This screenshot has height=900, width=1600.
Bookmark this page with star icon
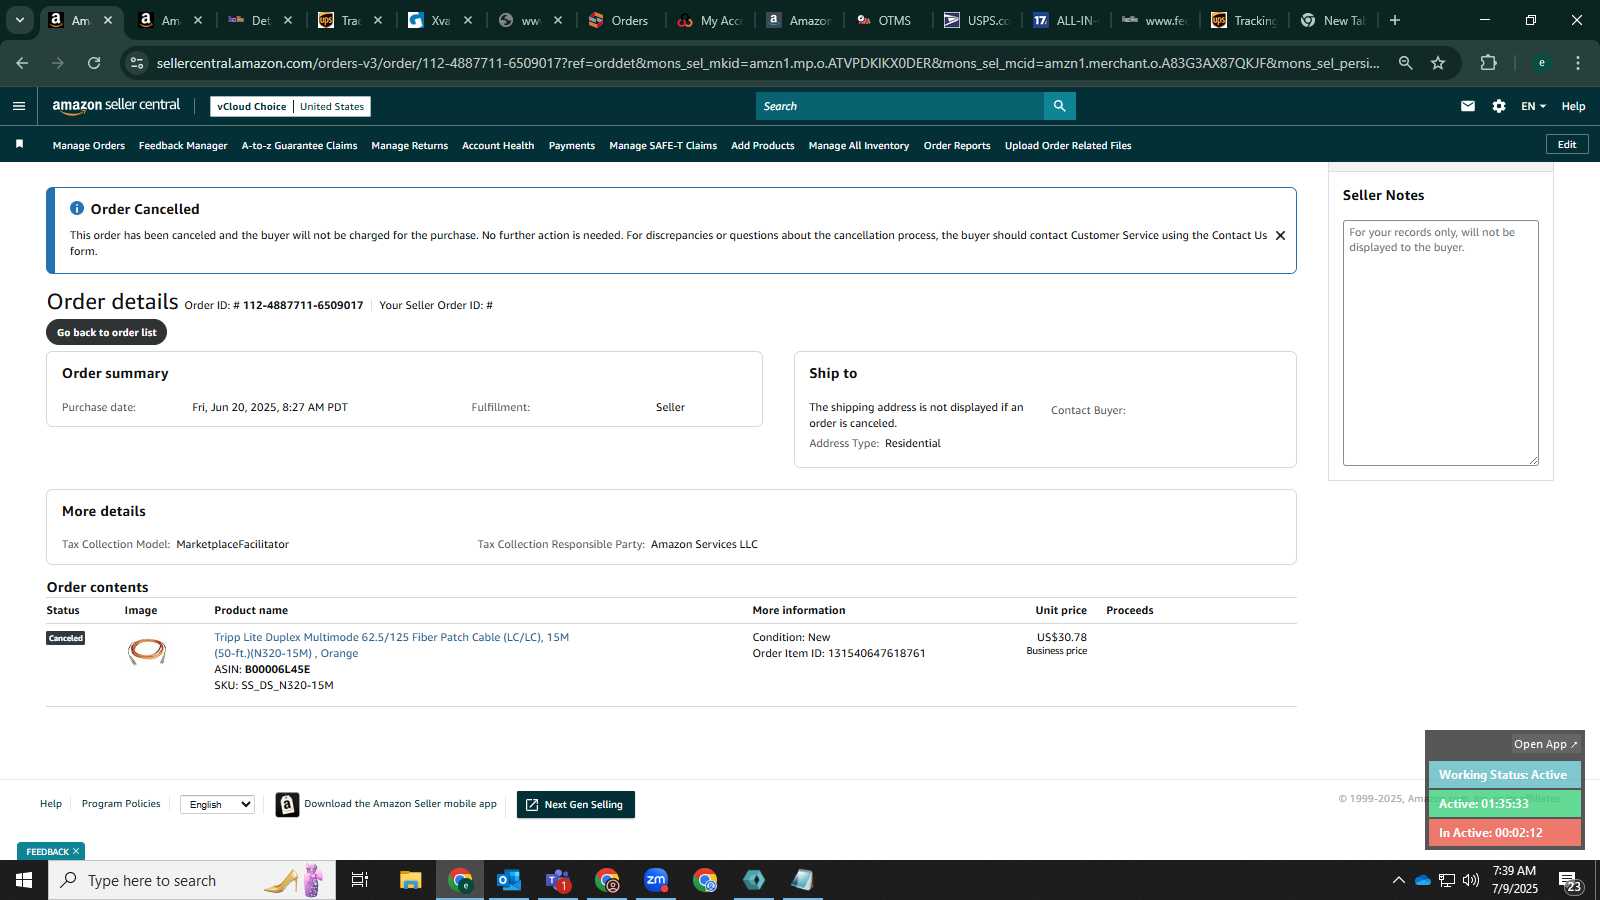pos(1438,63)
